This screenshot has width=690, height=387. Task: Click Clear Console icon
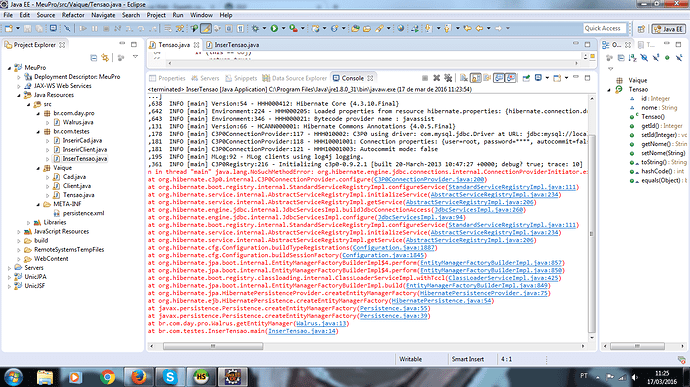point(464,78)
